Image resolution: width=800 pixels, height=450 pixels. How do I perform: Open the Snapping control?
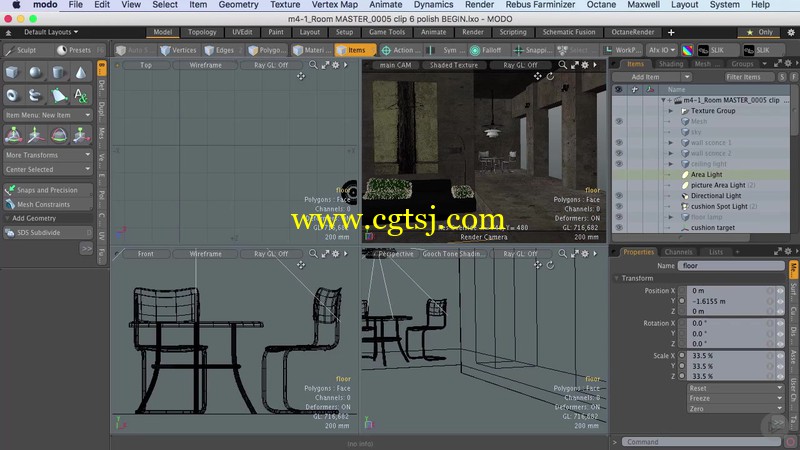pos(533,50)
